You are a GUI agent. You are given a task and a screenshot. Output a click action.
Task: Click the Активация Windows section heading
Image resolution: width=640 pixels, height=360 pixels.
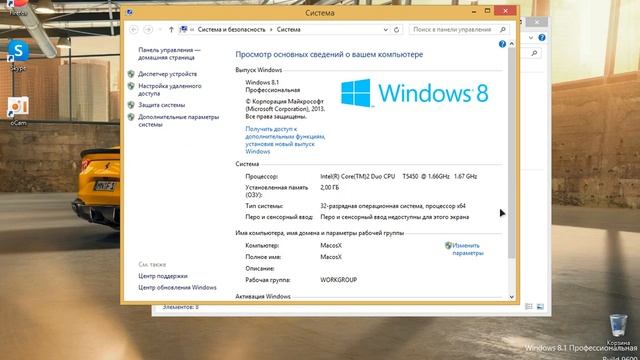[263, 296]
